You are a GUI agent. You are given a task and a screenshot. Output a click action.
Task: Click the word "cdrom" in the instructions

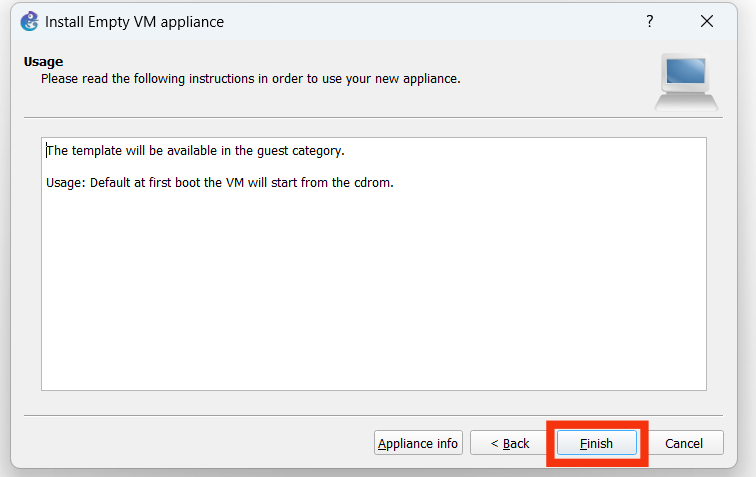tap(376, 183)
